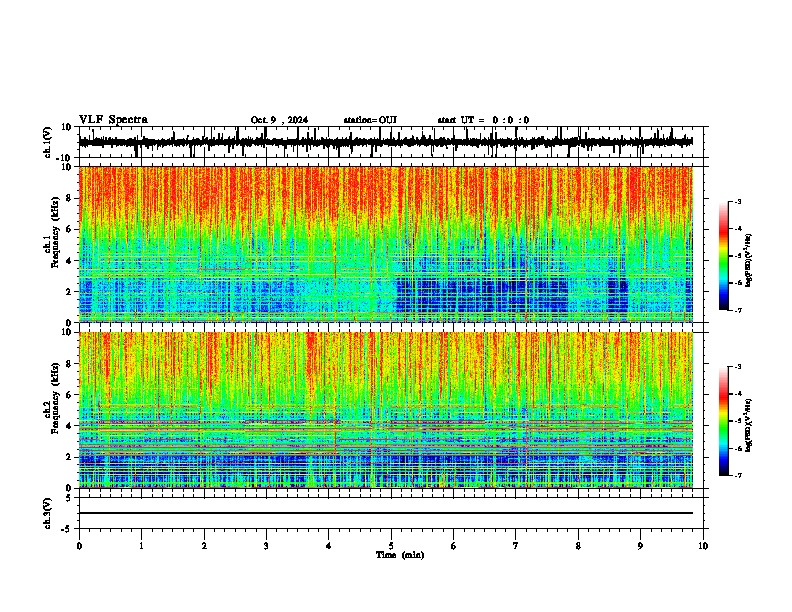Image resolution: width=792 pixels, height=612 pixels.
Task: Click the time axis tick label "7"
Action: click(516, 546)
